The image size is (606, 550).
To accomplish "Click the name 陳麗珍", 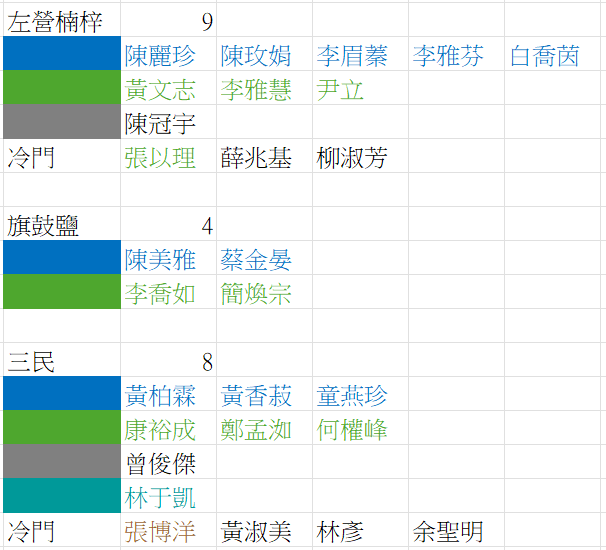I will [160, 56].
